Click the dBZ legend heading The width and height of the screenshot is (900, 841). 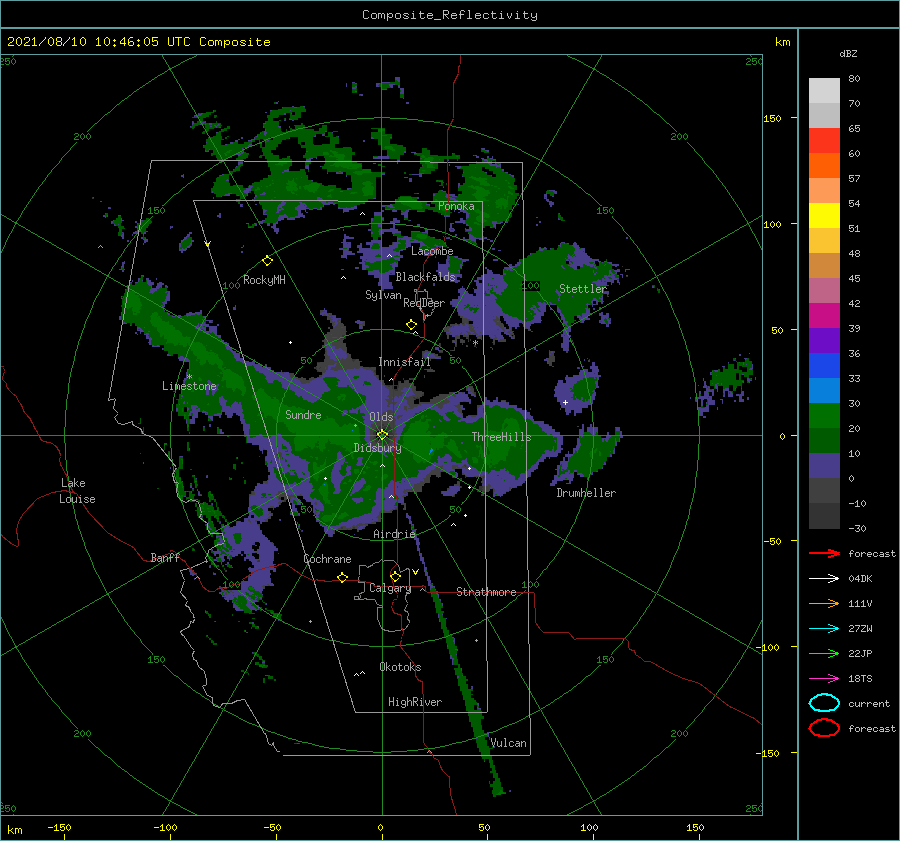coord(848,53)
